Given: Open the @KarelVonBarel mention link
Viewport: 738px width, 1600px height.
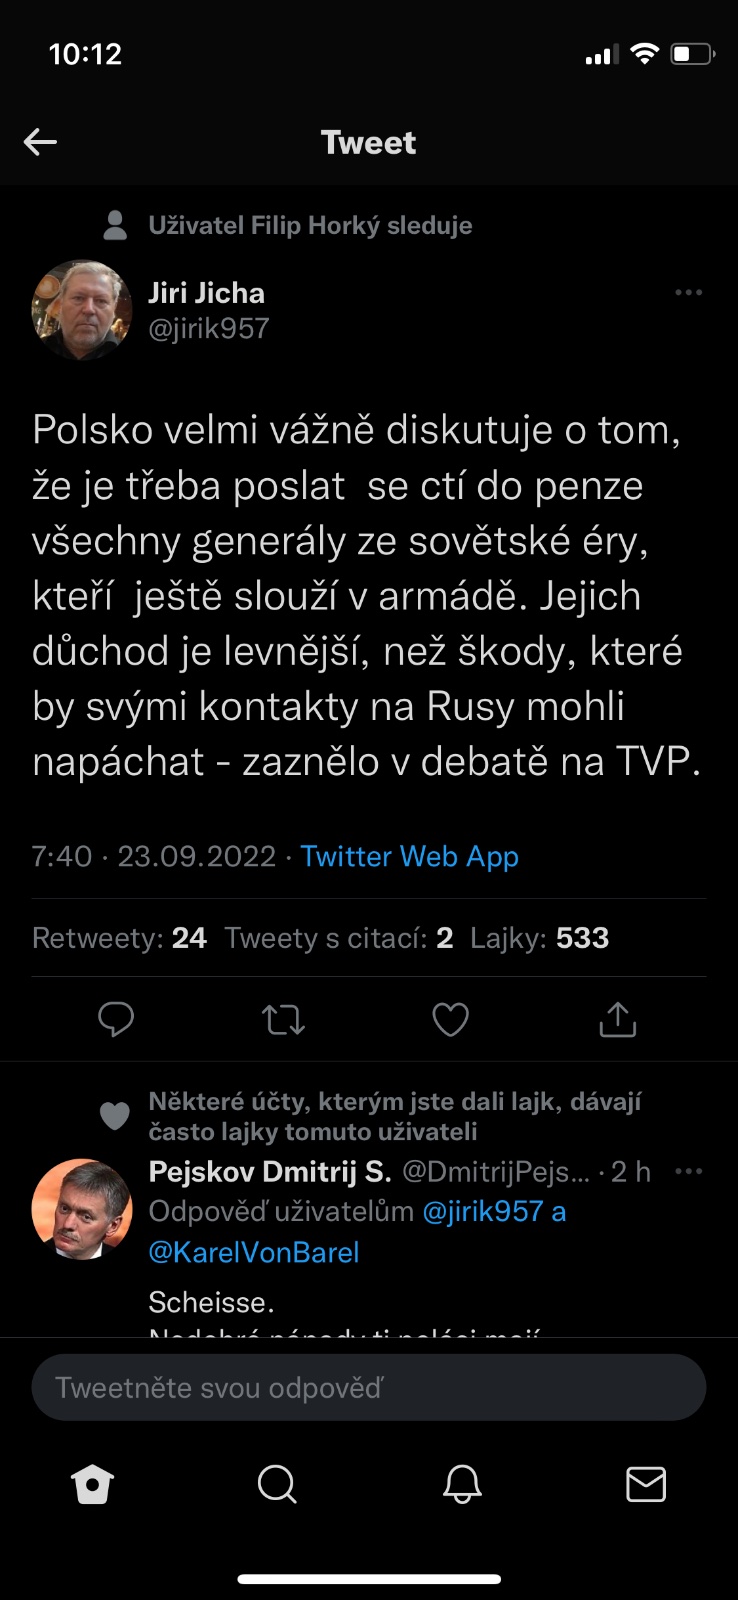Looking at the screenshot, I should coord(253,1252).
